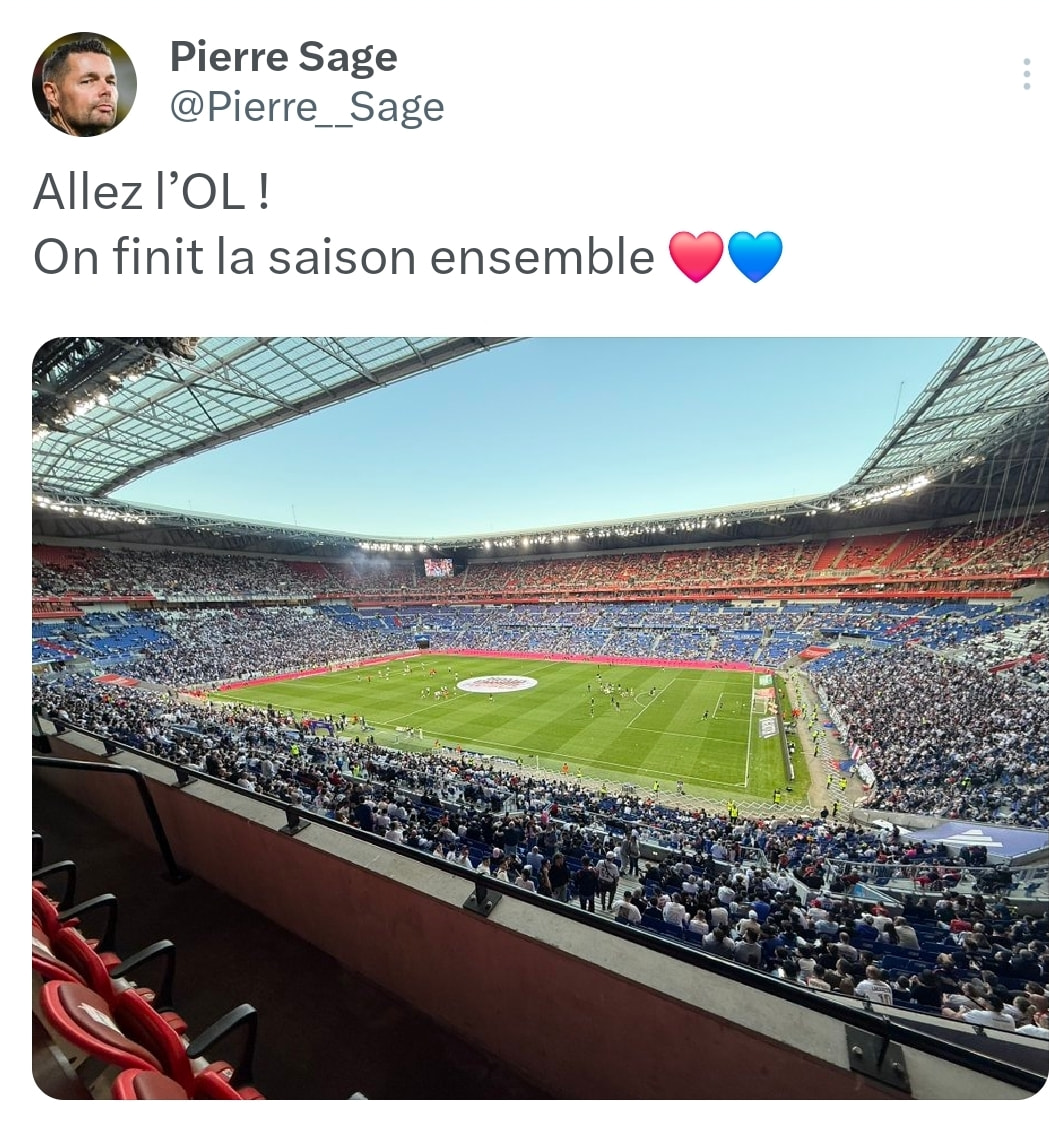The height and width of the screenshot is (1128, 1049).
Task: Click the white center-circle logo on the pitch
Action: tap(497, 683)
